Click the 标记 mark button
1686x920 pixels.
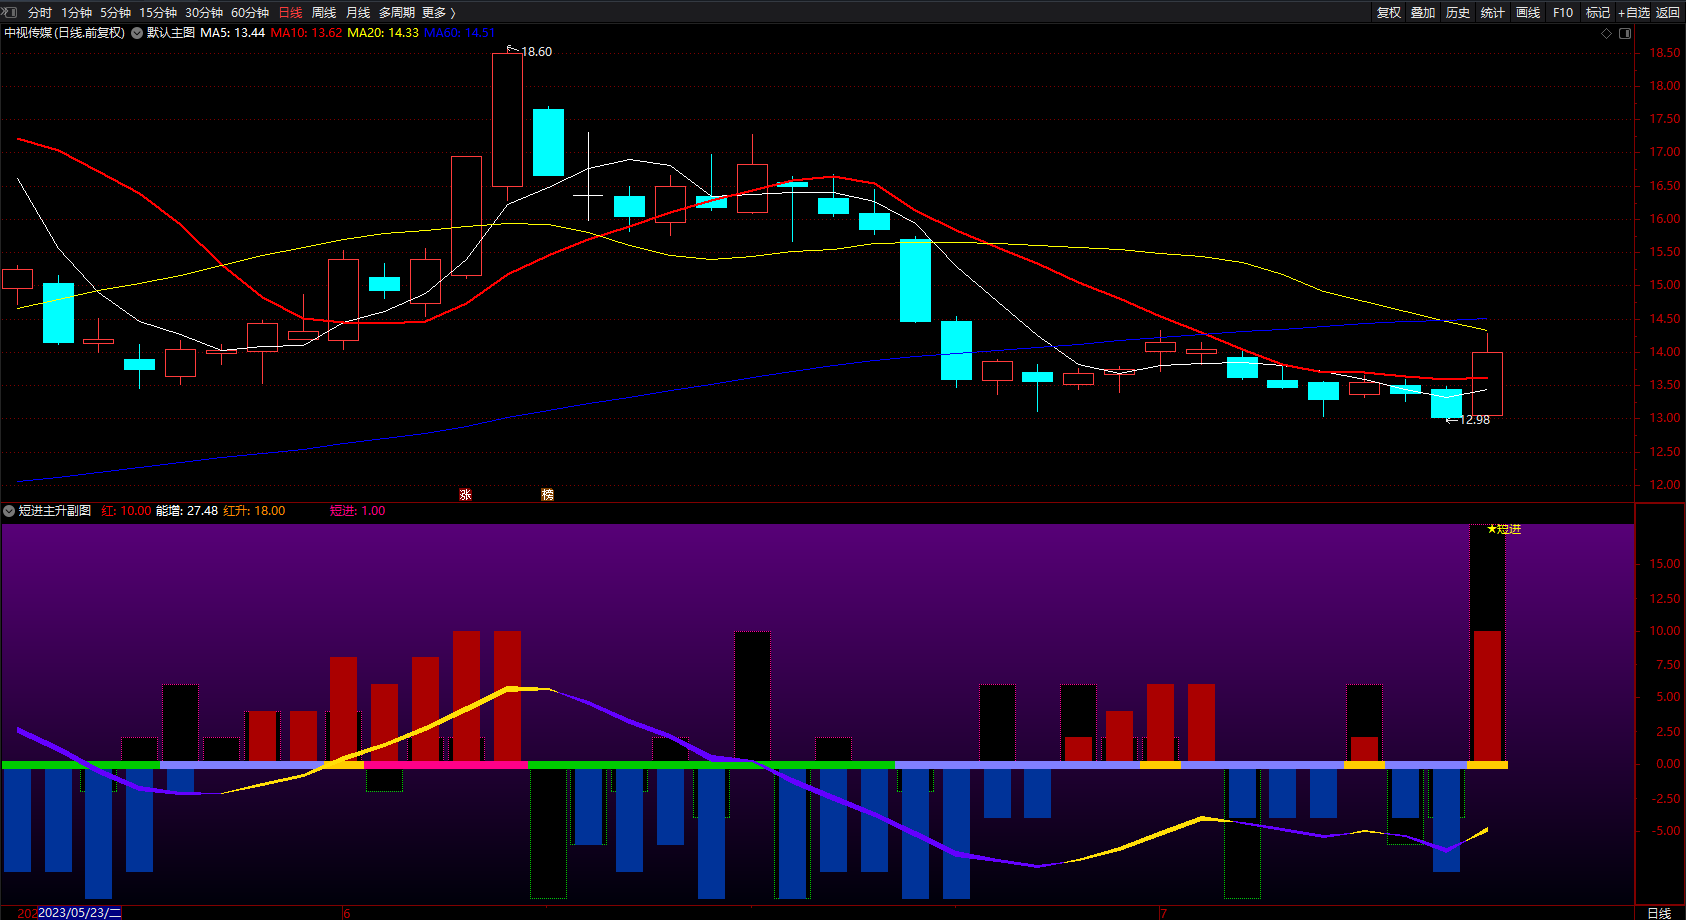pyautogui.click(x=1598, y=12)
